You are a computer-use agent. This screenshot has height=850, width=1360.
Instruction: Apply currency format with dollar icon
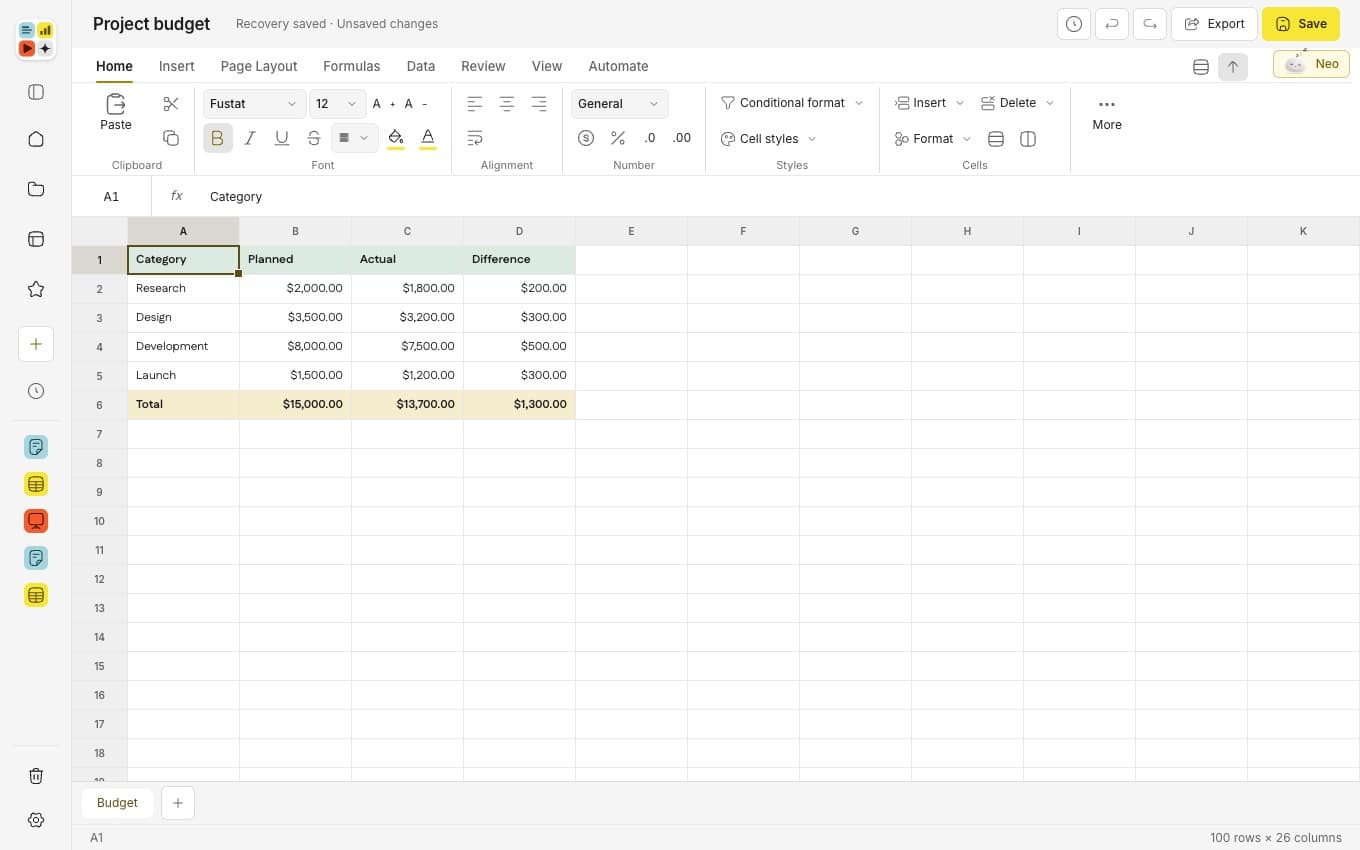pos(586,138)
